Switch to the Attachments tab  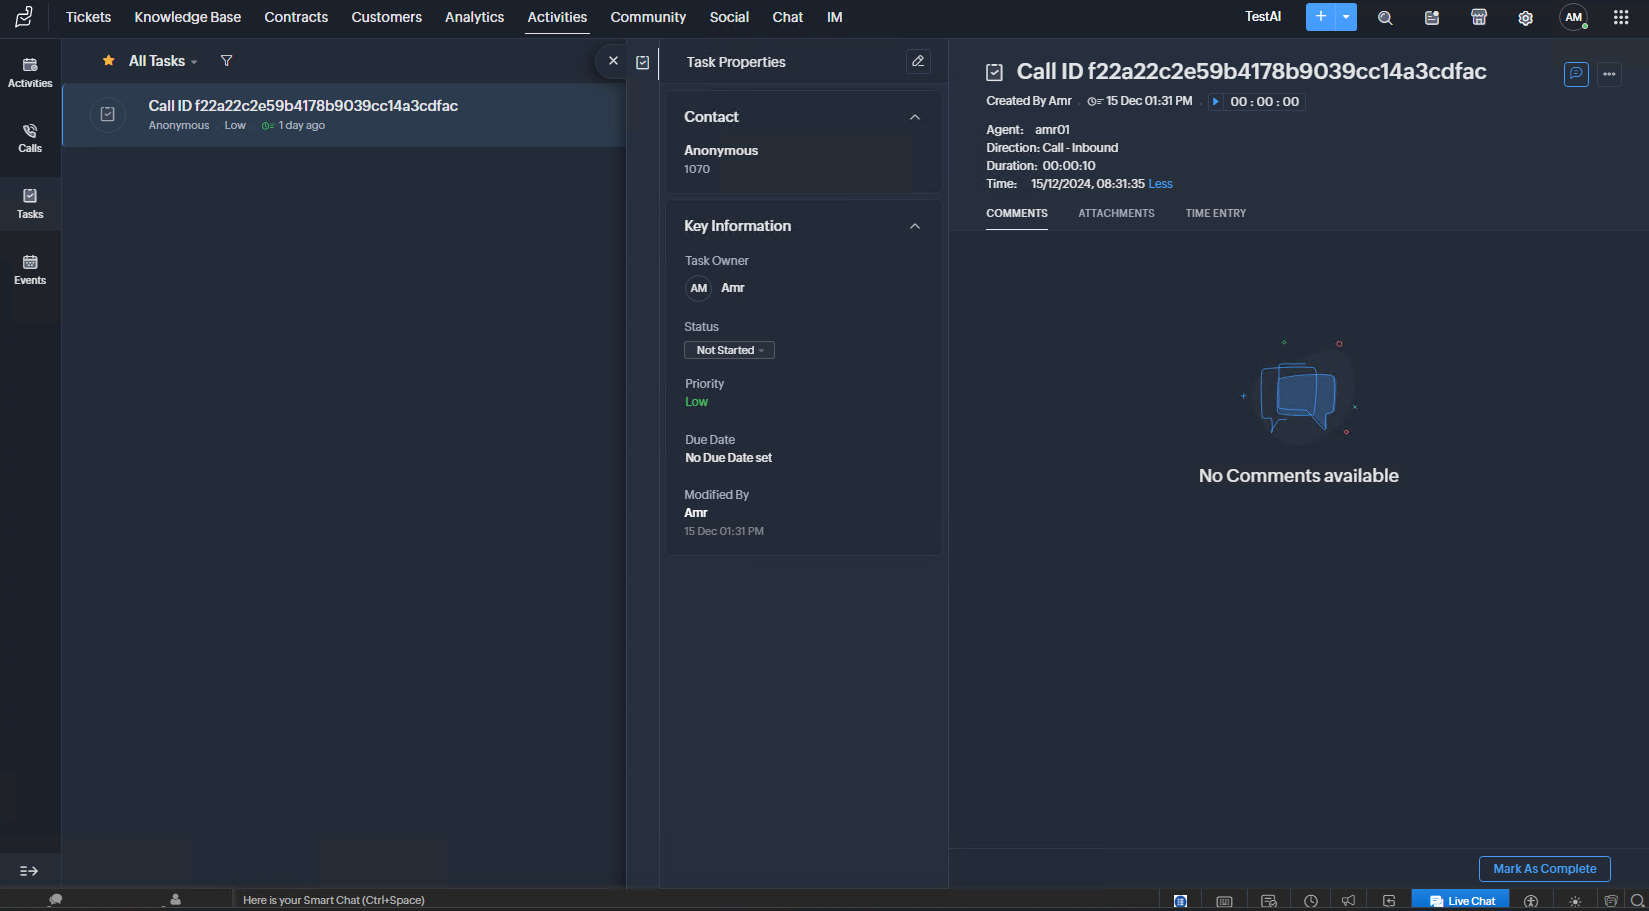pos(1116,213)
